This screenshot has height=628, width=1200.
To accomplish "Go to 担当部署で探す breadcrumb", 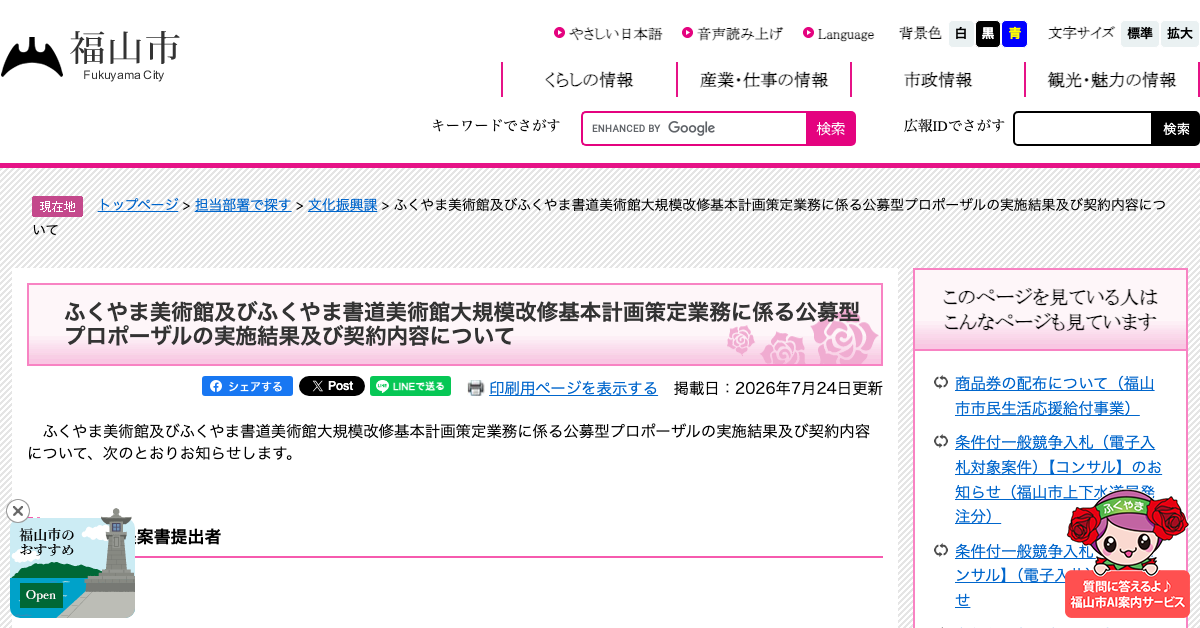I will [243, 204].
